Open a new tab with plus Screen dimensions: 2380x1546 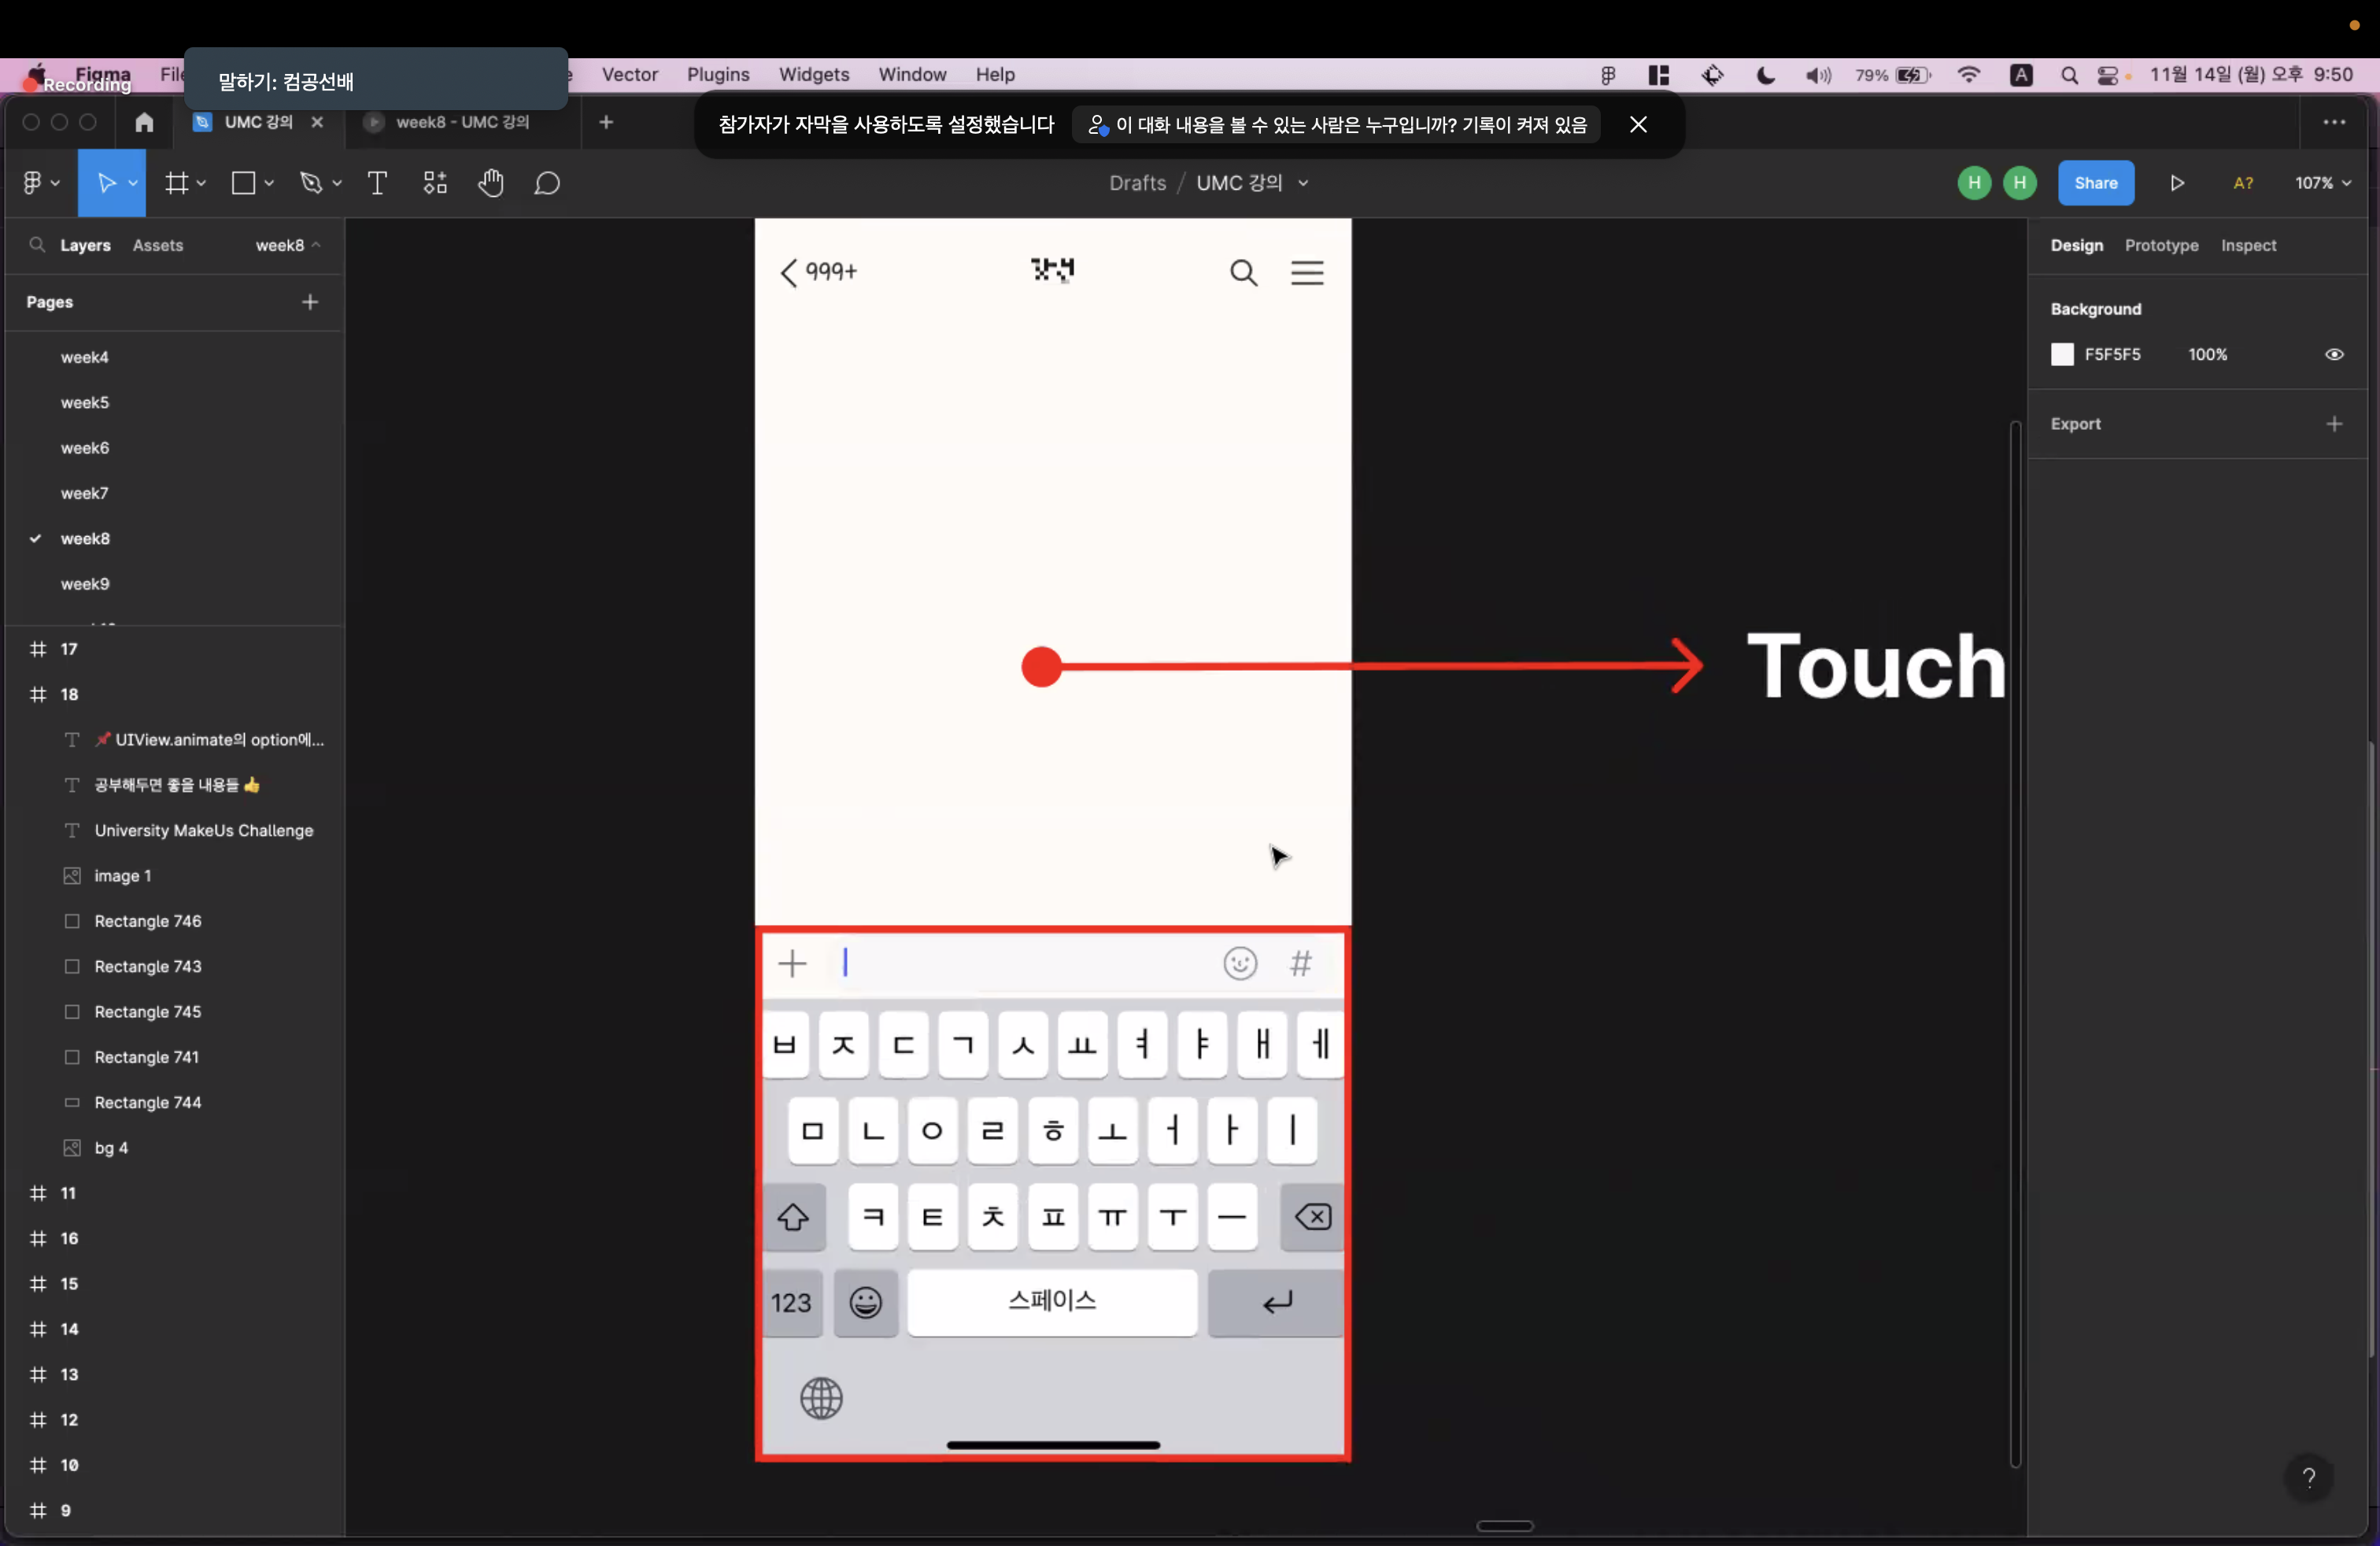coord(606,122)
